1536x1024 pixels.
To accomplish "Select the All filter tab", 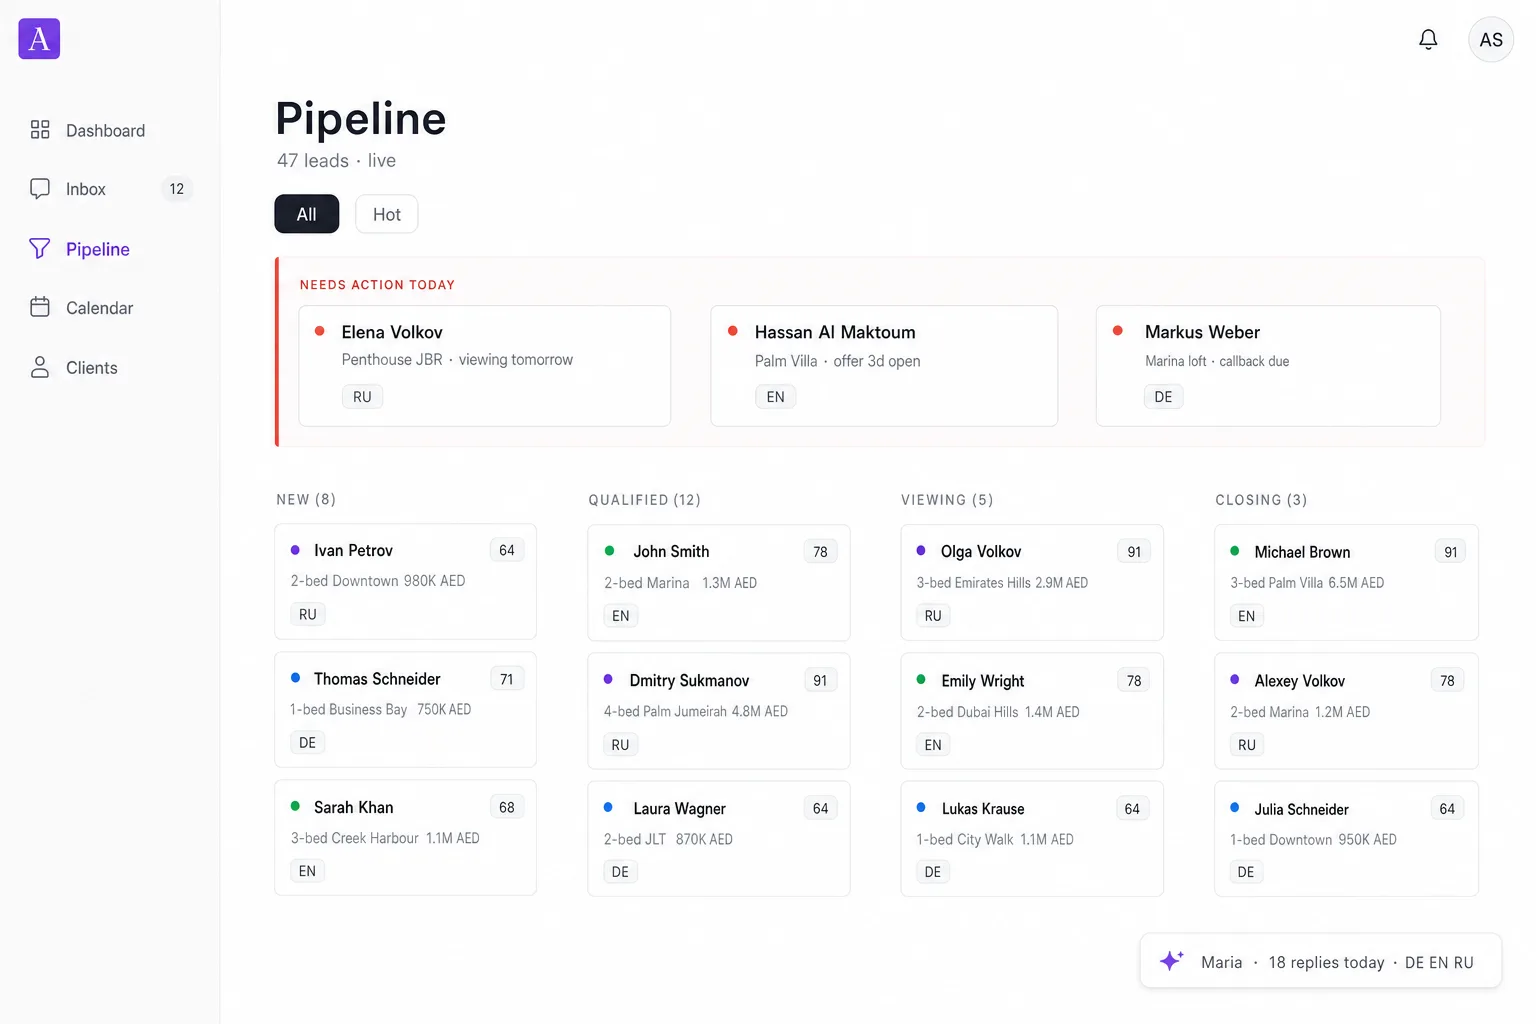I will [307, 214].
